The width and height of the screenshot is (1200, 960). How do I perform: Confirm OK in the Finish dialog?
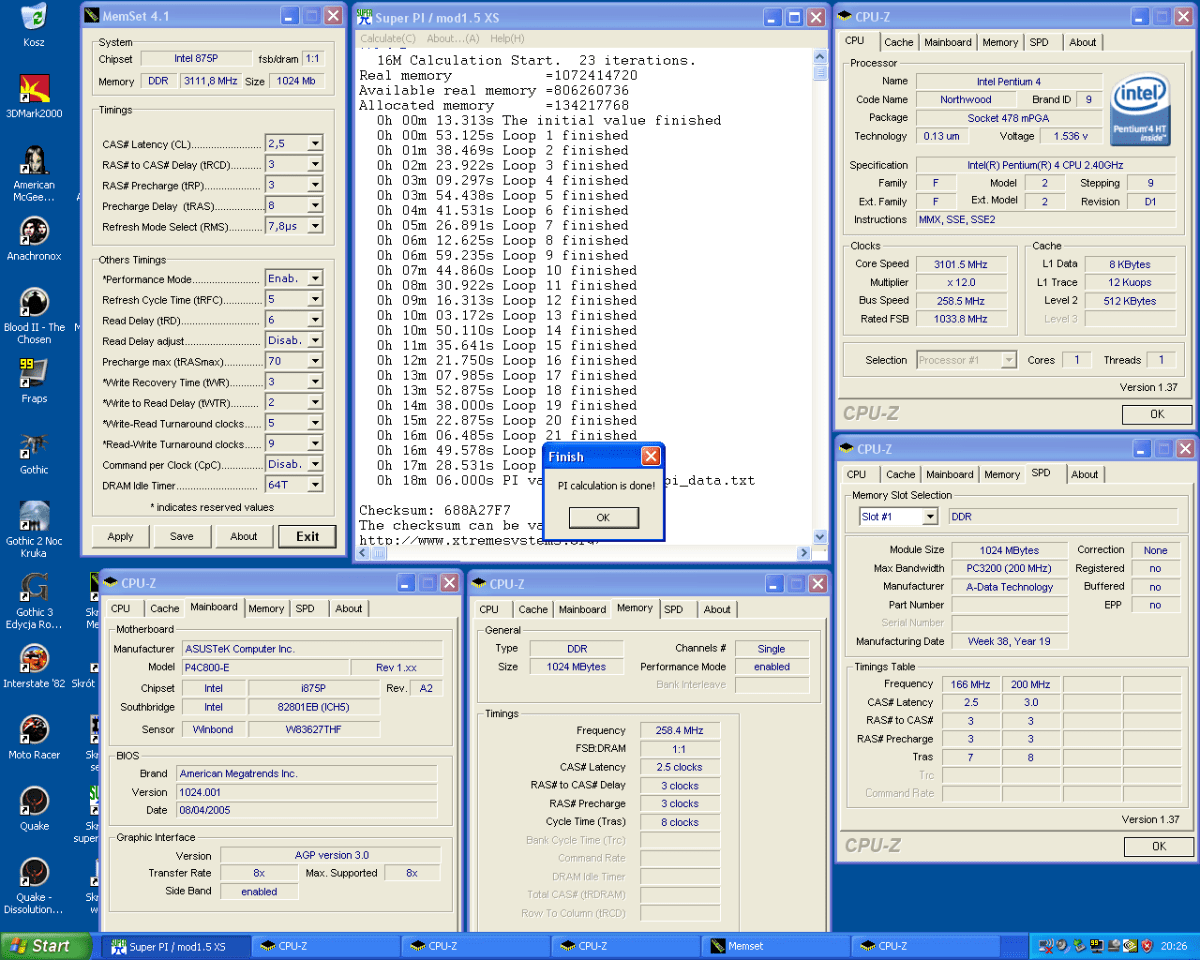pyautogui.click(x=603, y=517)
